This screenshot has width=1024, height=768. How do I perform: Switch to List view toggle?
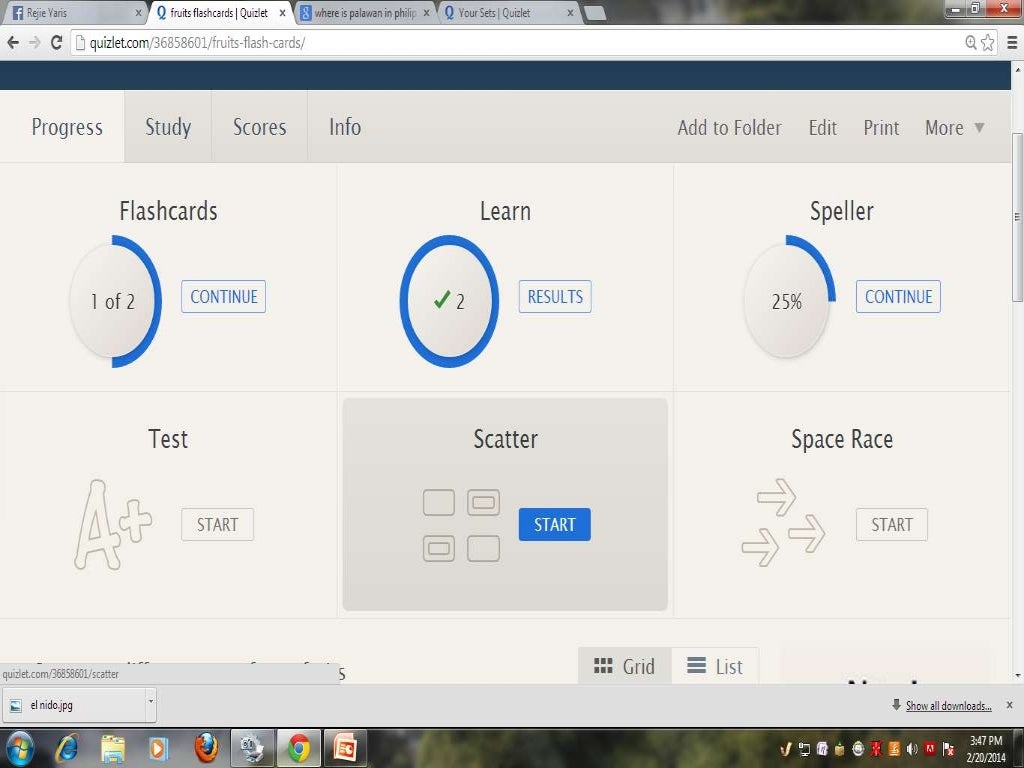(x=714, y=666)
